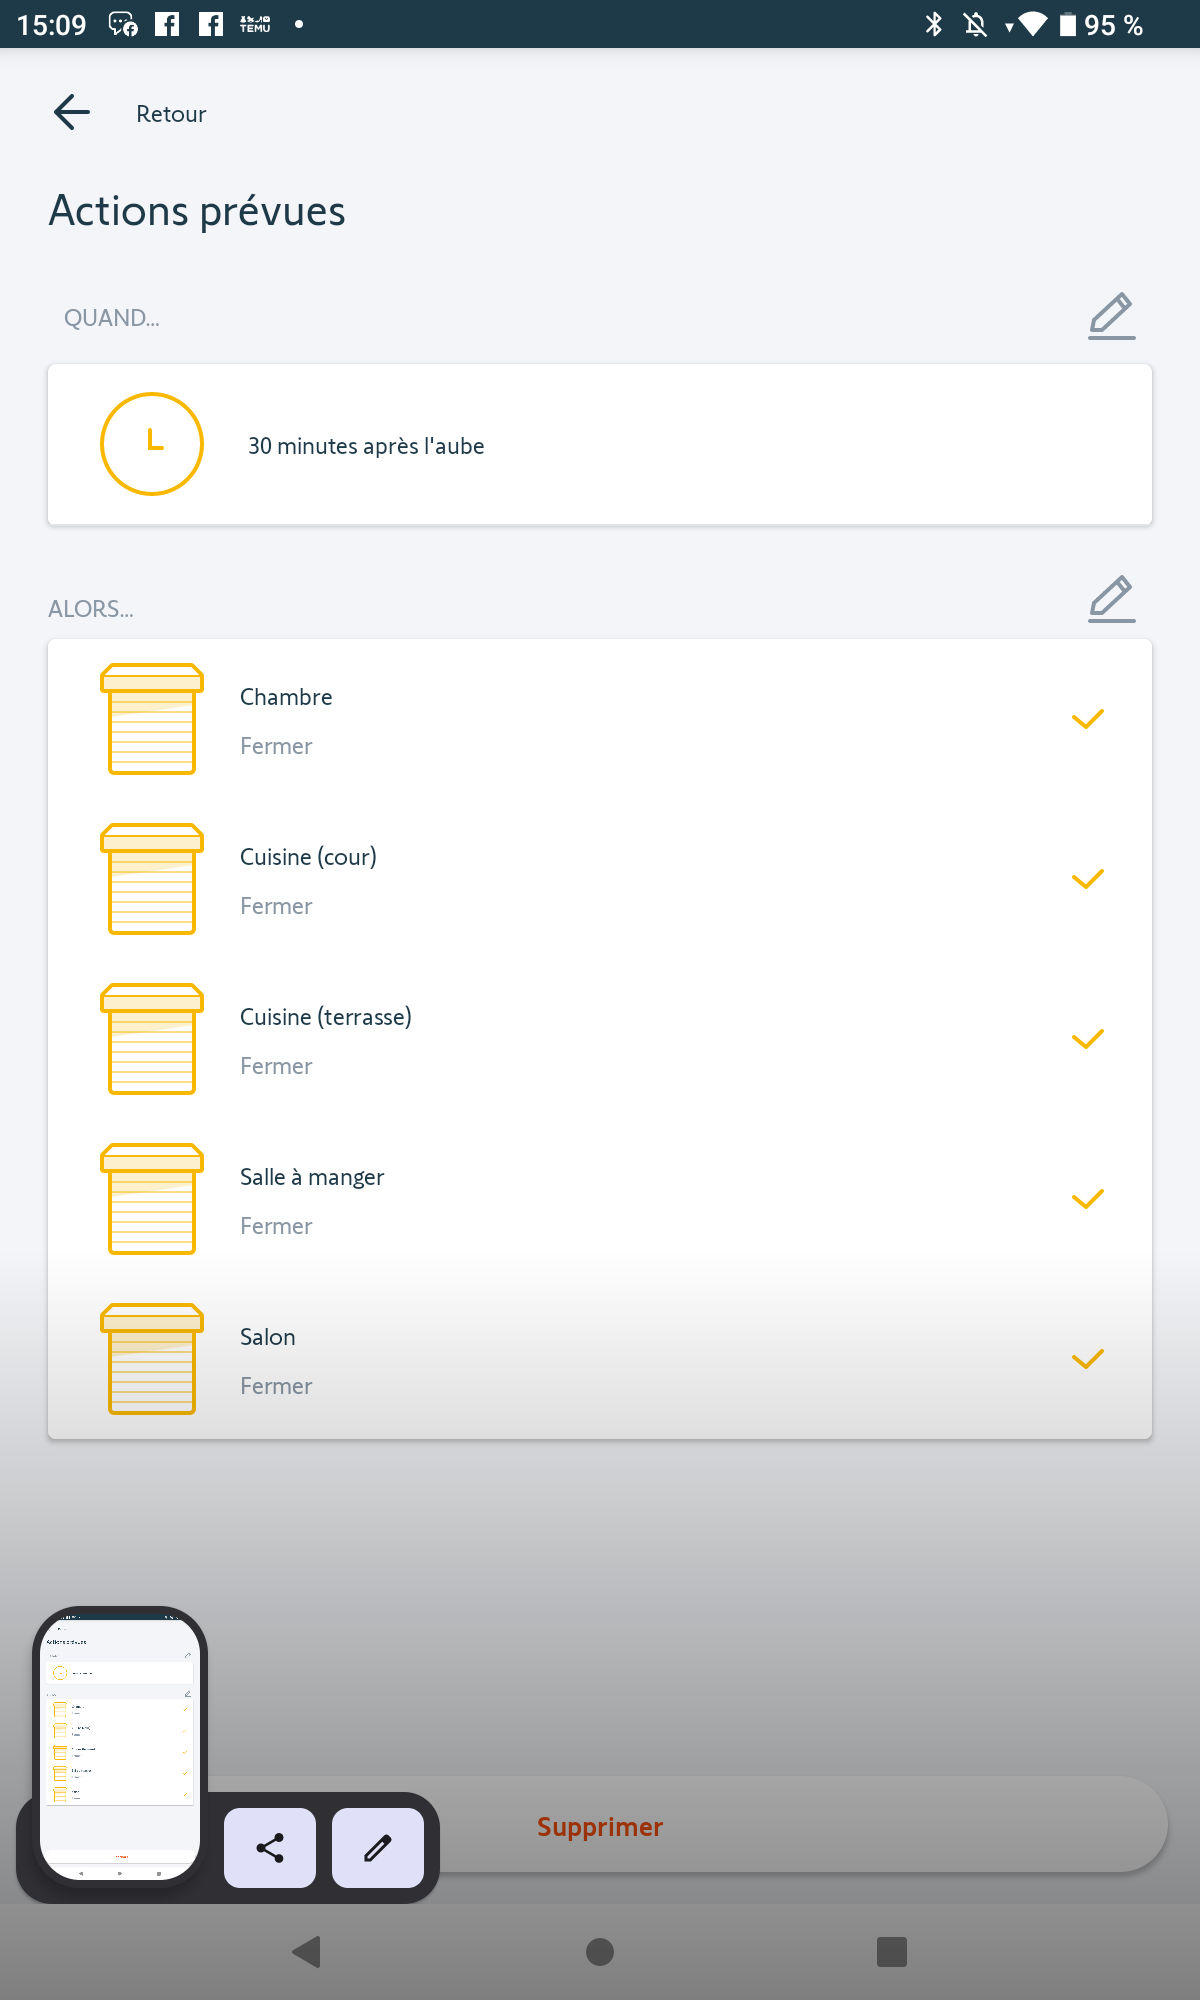
Task: Open the 30 minutes après l'aube card
Action: point(600,445)
